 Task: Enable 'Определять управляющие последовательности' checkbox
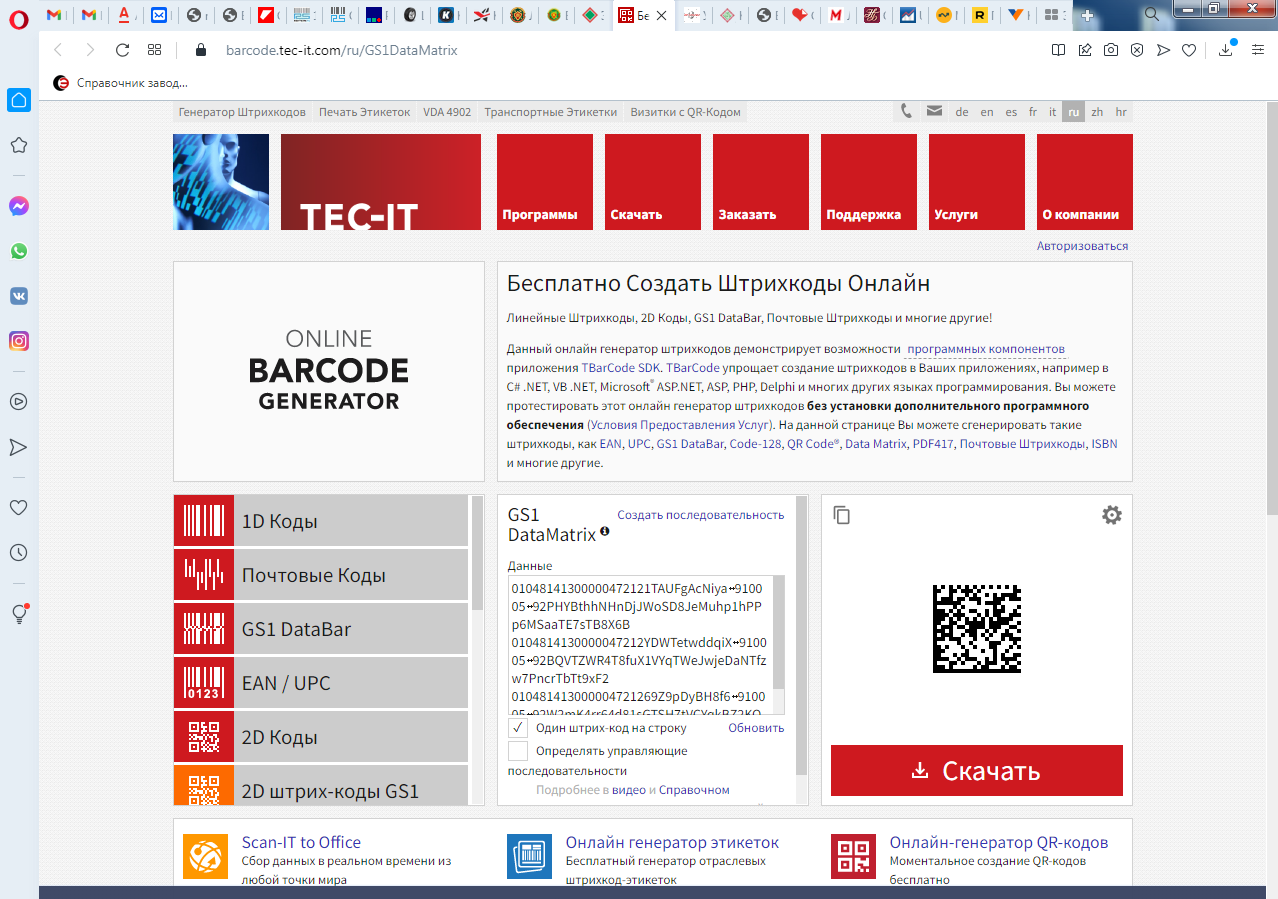tap(518, 751)
